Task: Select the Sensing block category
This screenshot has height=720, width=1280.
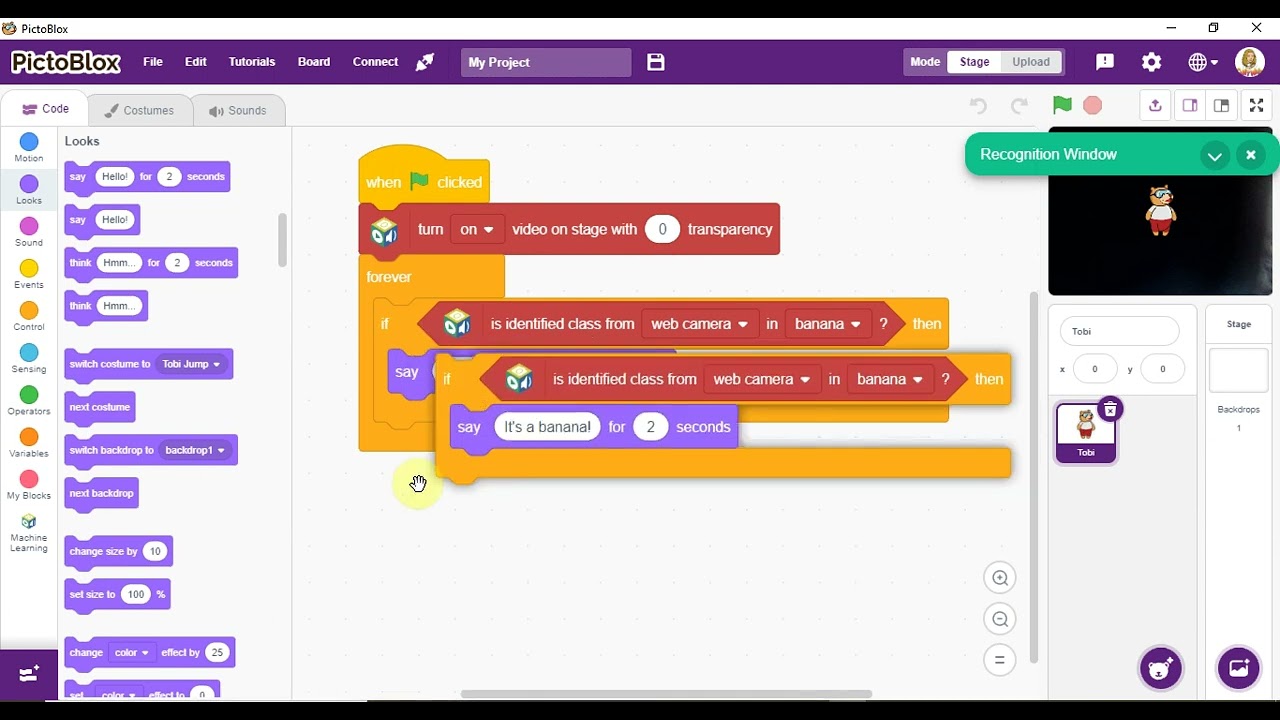Action: pyautogui.click(x=29, y=359)
